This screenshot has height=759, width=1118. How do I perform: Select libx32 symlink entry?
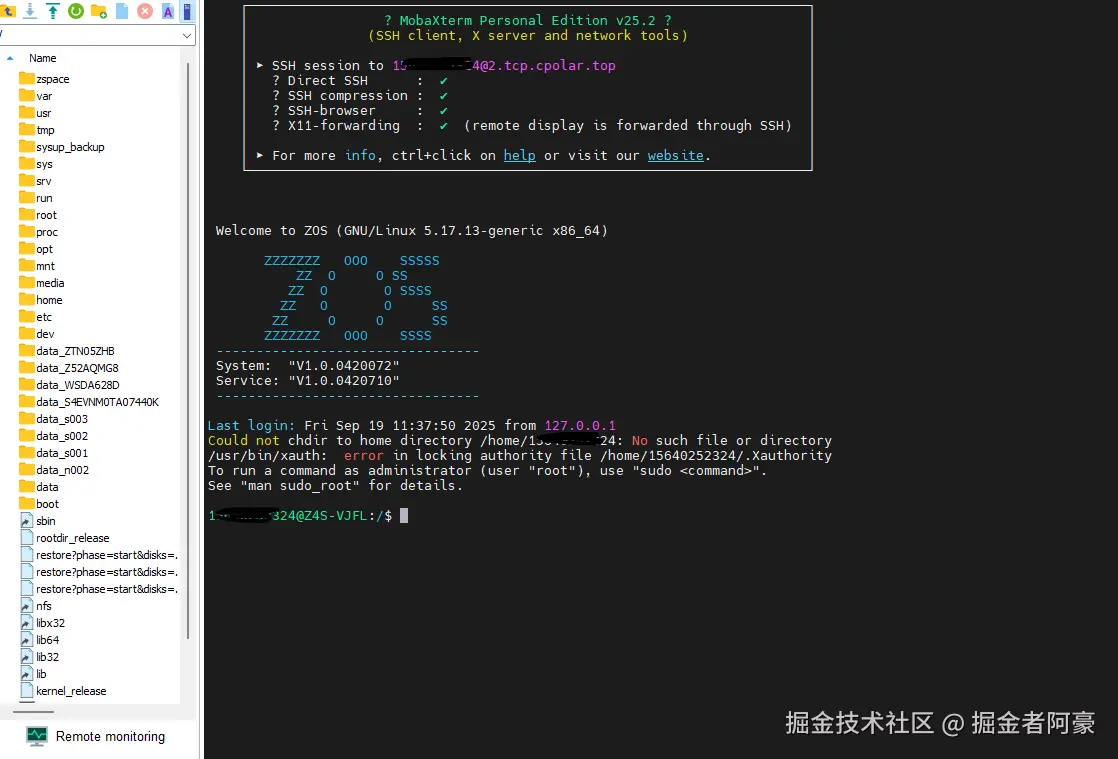click(x=43, y=623)
